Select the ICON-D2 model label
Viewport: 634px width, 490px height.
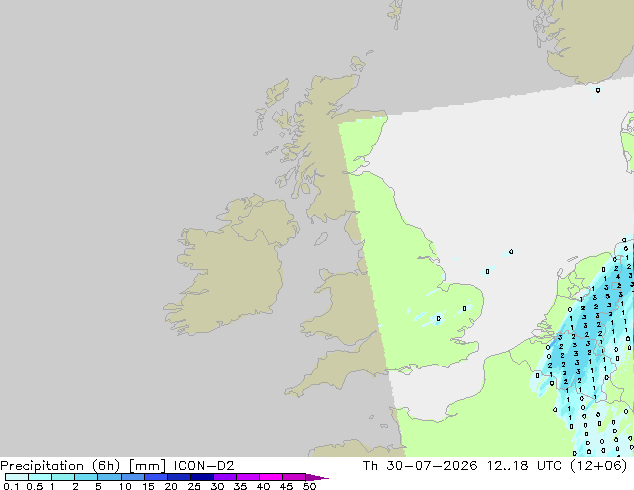[204, 466]
